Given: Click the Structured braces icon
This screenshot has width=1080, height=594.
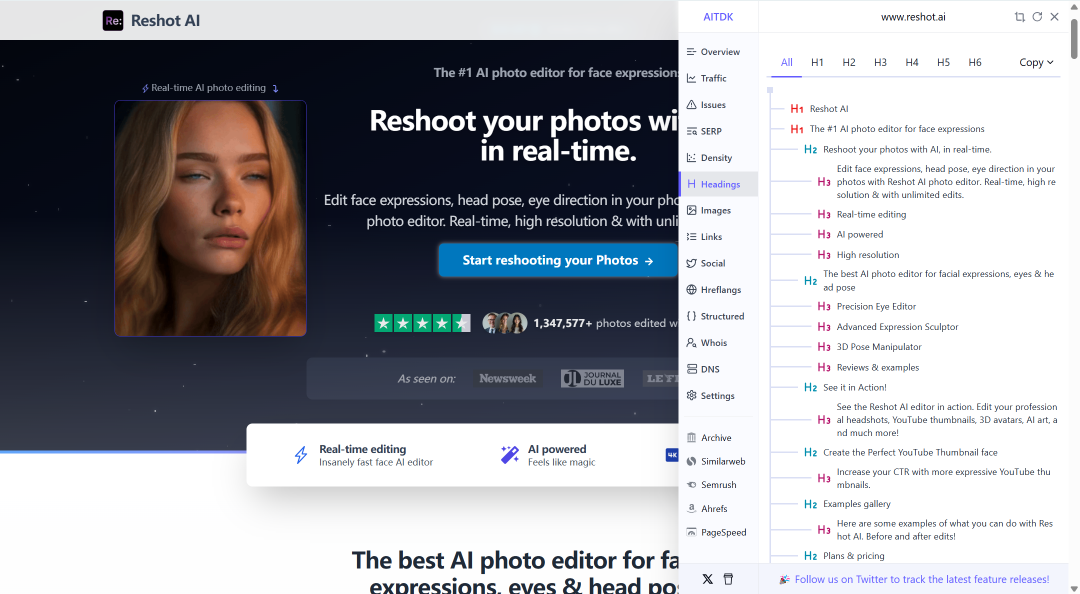Looking at the screenshot, I should pos(692,316).
